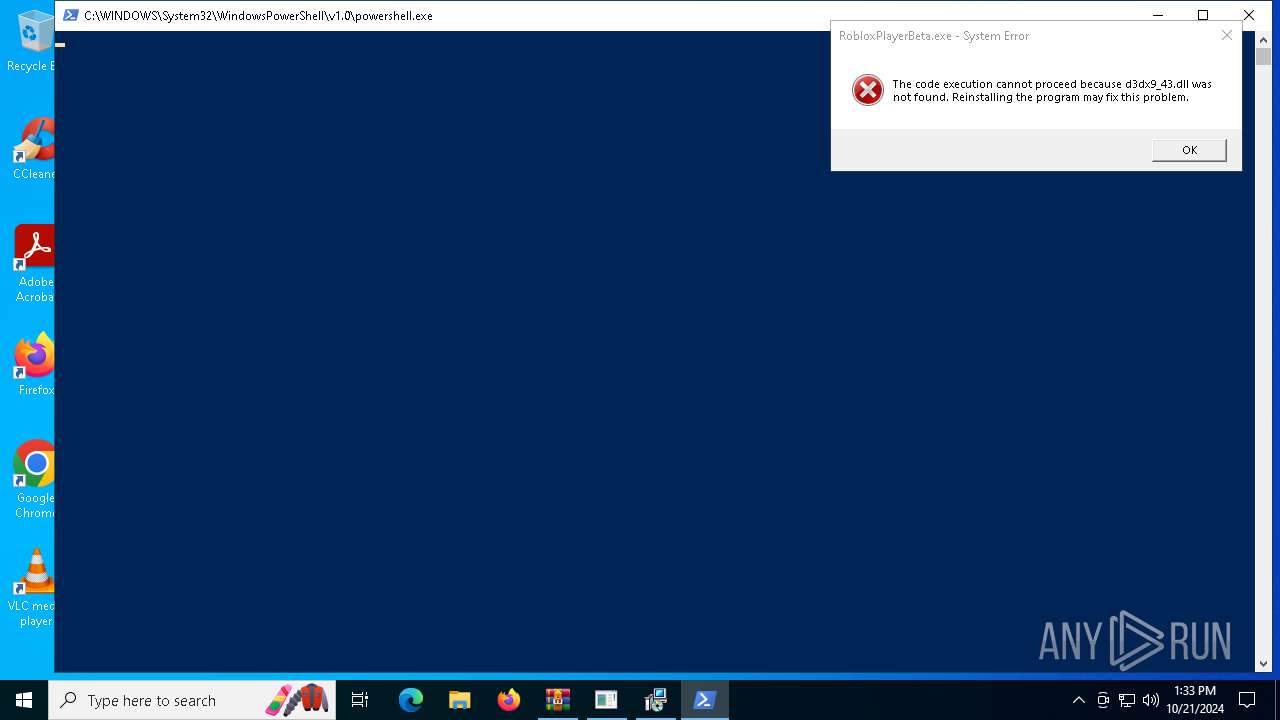This screenshot has height=720, width=1280.
Task: Switch to the taskbar app beside WinRAR
Action: coord(606,700)
